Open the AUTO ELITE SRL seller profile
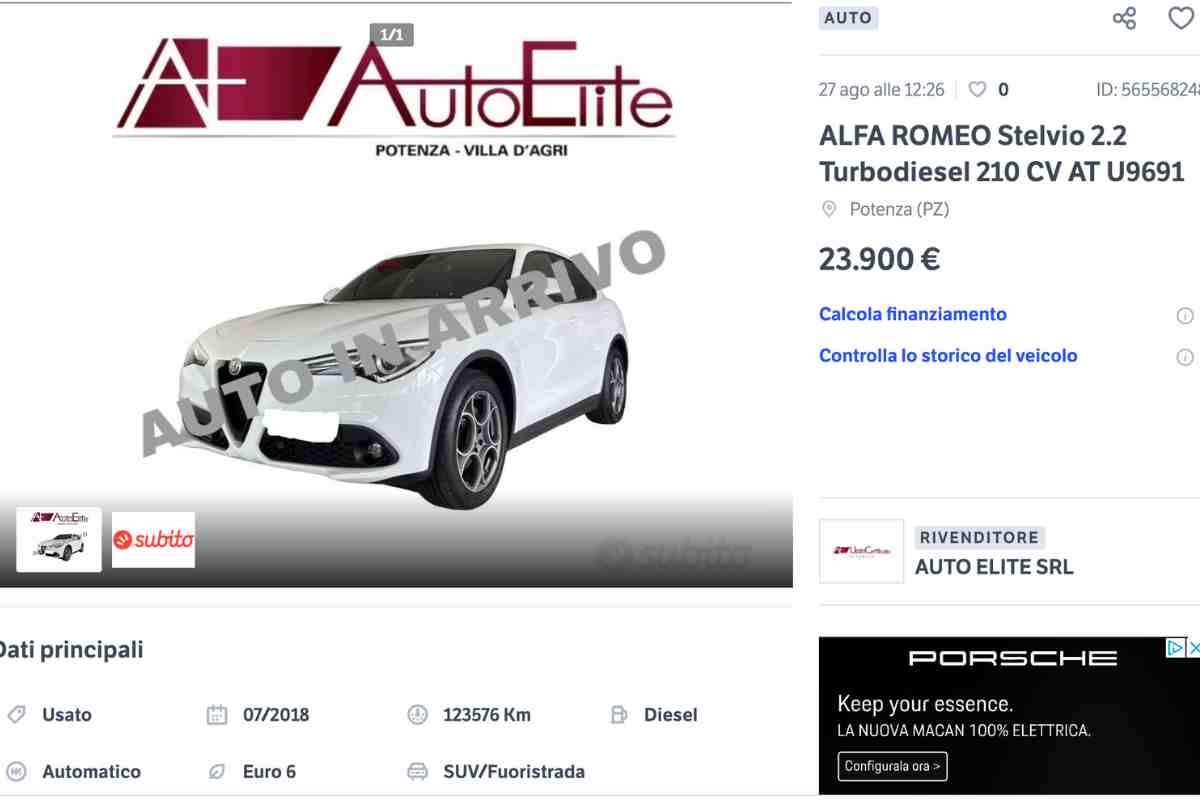The height and width of the screenshot is (800, 1200). 994,567
